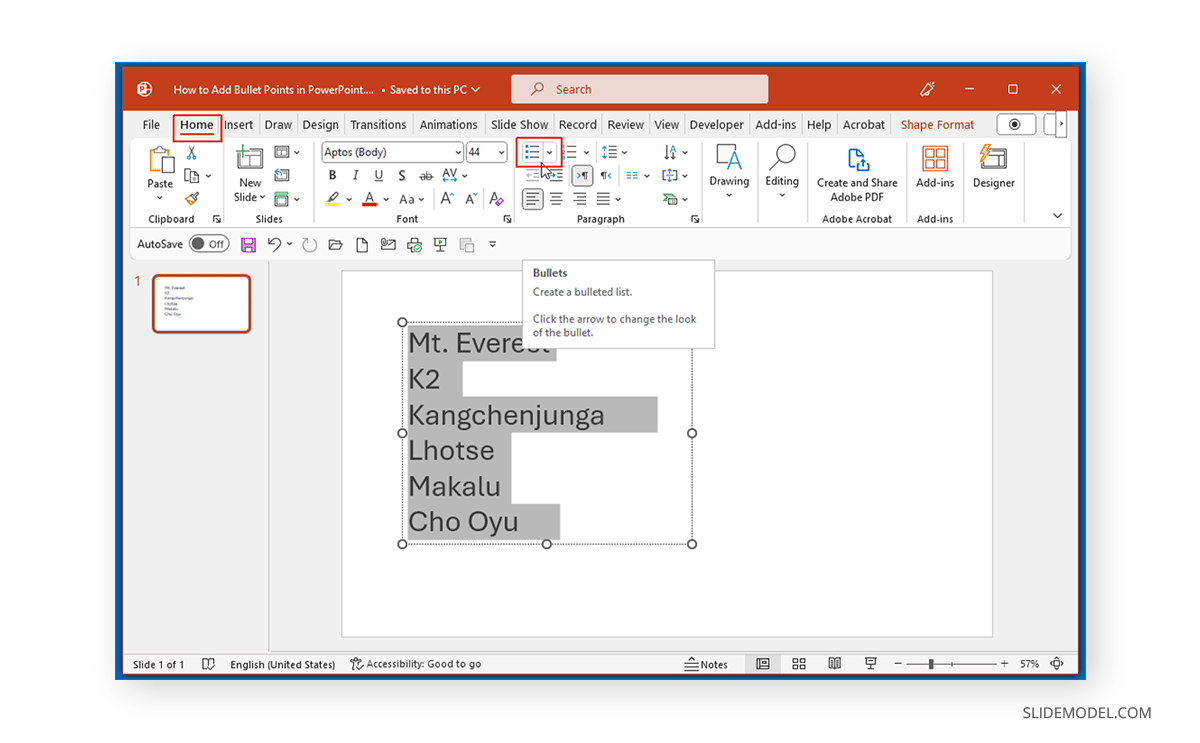1200x743 pixels.
Task: Click the Cut scissors icon
Action: coord(192,153)
